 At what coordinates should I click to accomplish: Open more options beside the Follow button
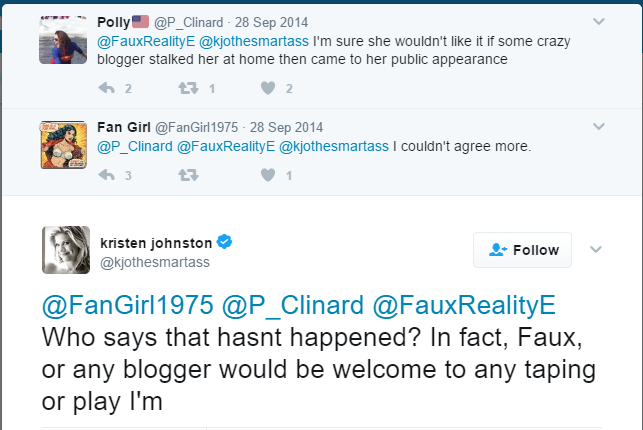597,249
